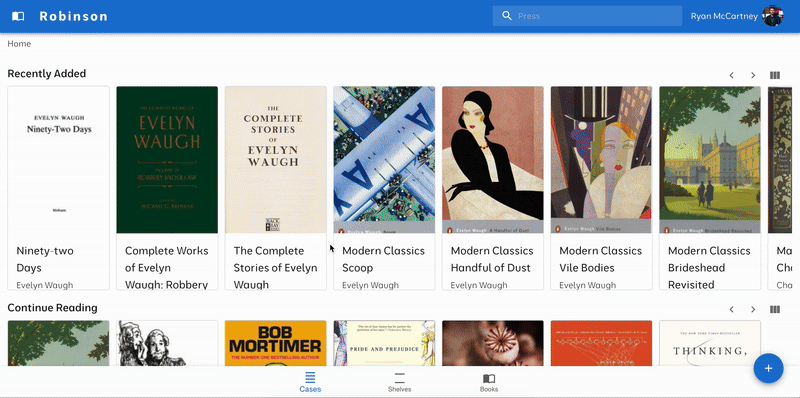Click 'Modern Classics Scoop' title
The width and height of the screenshot is (800, 398).
coord(383,259)
